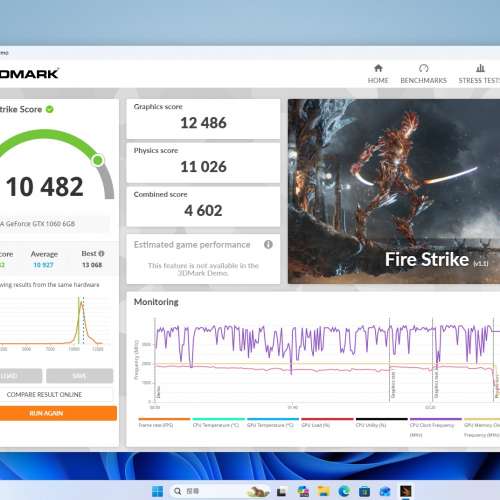This screenshot has width=500, height=500.
Task: Click the grey LOAD button
Action: [x=21, y=376]
